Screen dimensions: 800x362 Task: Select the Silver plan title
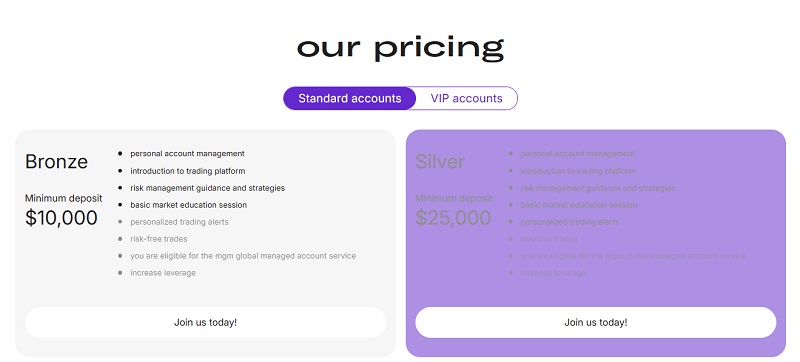pyautogui.click(x=440, y=162)
